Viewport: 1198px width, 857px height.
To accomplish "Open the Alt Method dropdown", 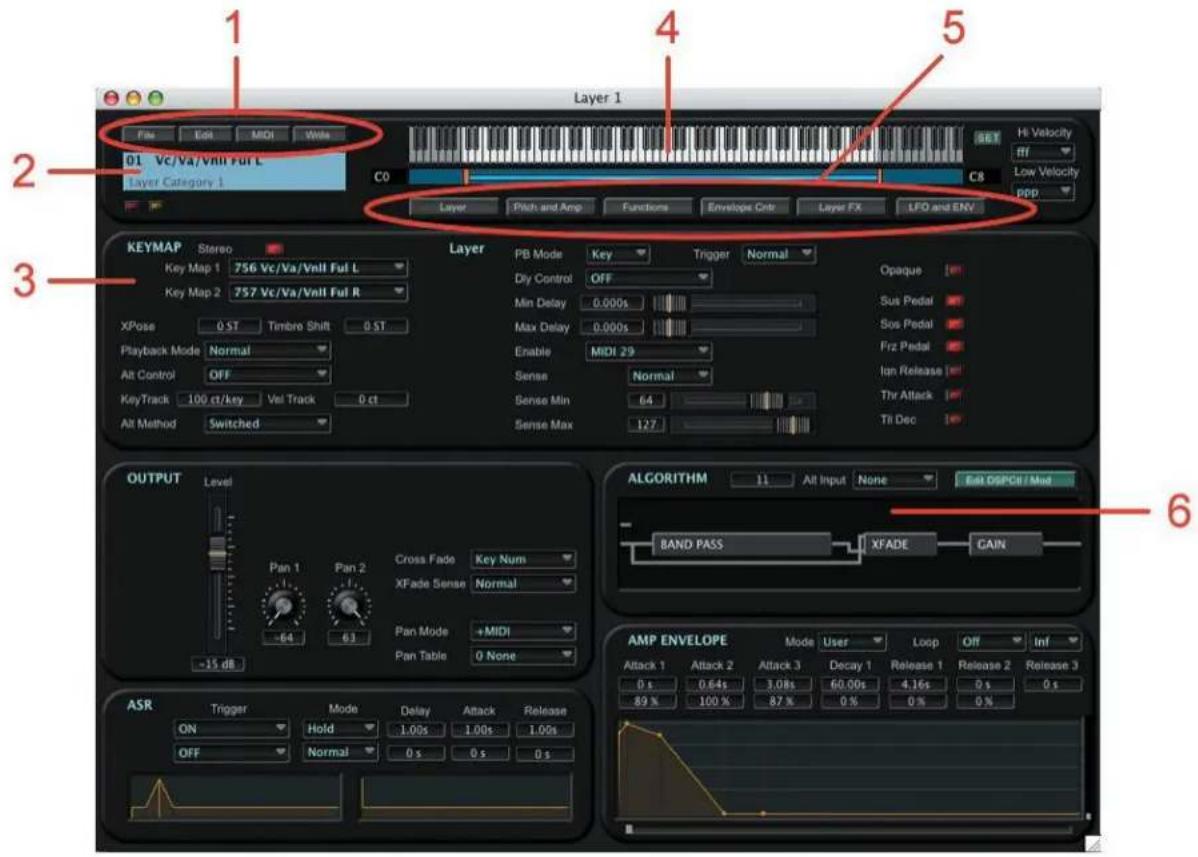I will coord(267,424).
